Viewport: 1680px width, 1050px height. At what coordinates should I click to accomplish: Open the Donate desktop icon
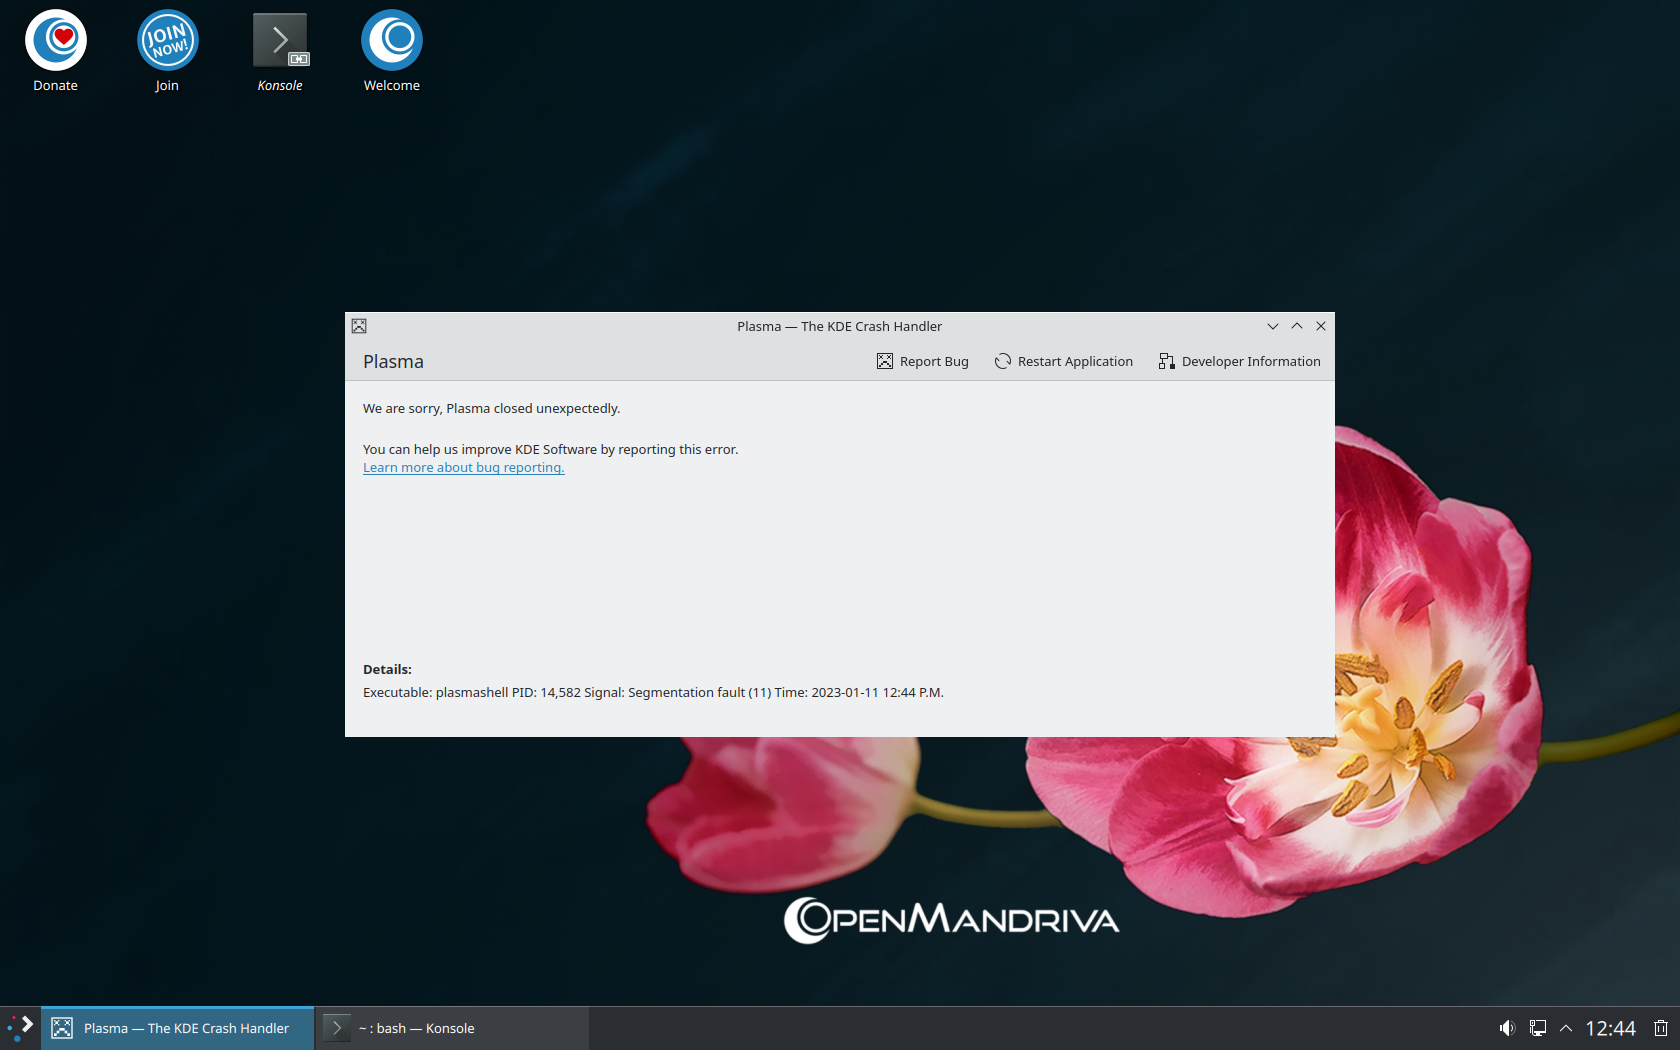click(56, 51)
